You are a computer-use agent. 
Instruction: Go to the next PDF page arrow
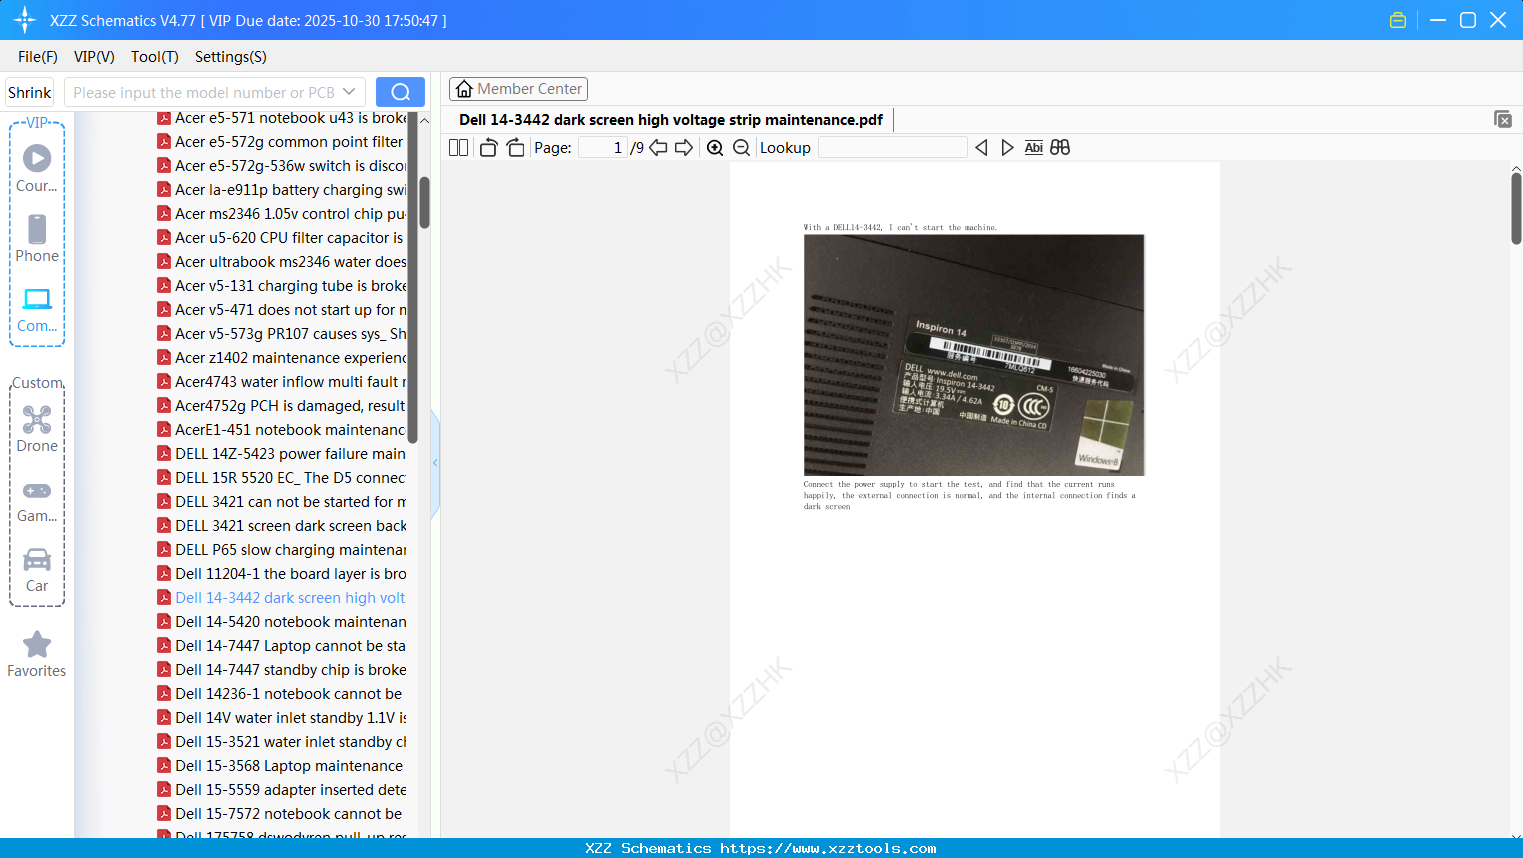point(684,147)
